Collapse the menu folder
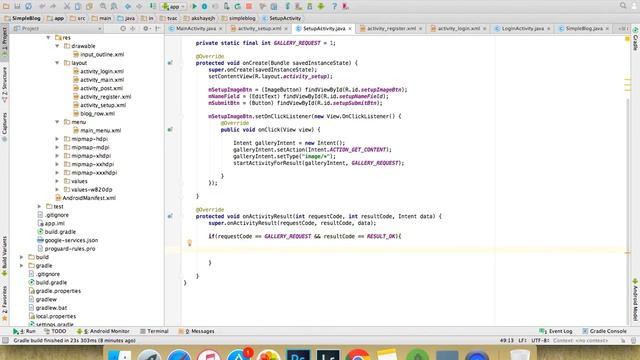The width and height of the screenshot is (640, 360). 57,122
